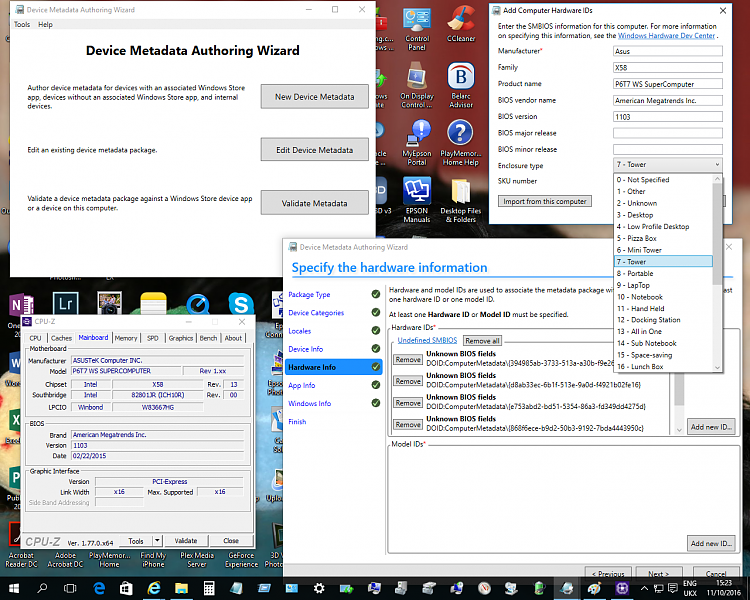750x600 pixels.
Task: Switch to the CPU tab in CPU-Z
Action: click(35, 338)
